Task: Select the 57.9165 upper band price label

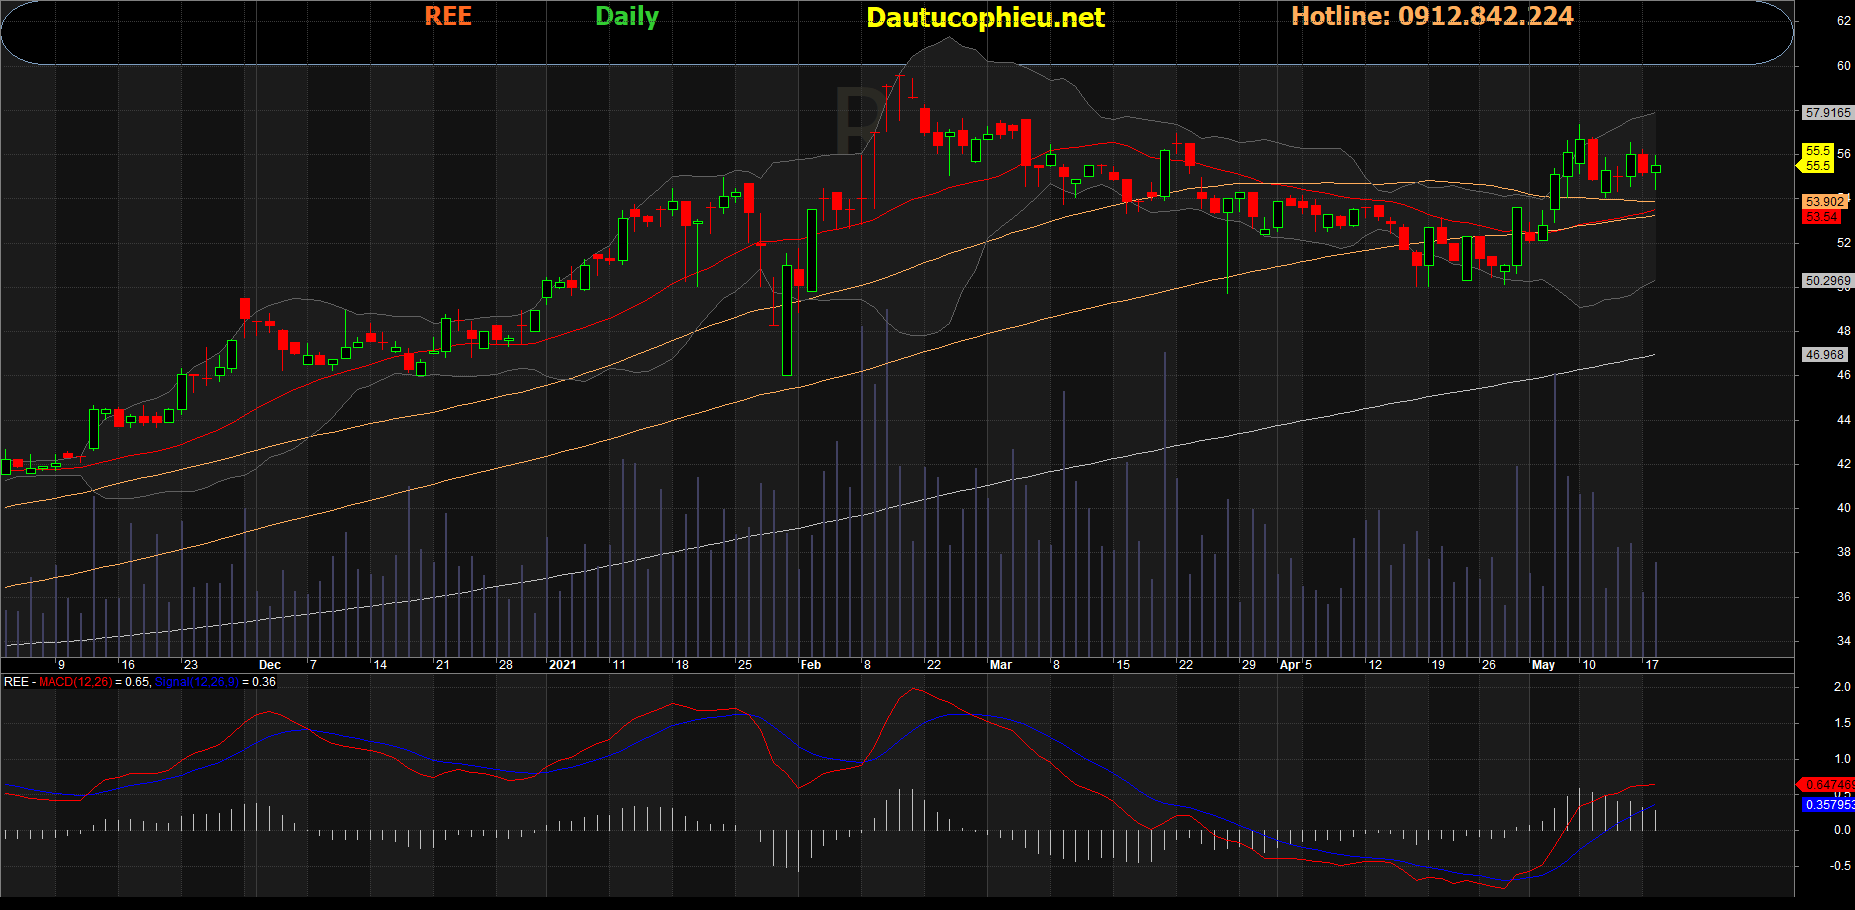Action: tap(1828, 113)
